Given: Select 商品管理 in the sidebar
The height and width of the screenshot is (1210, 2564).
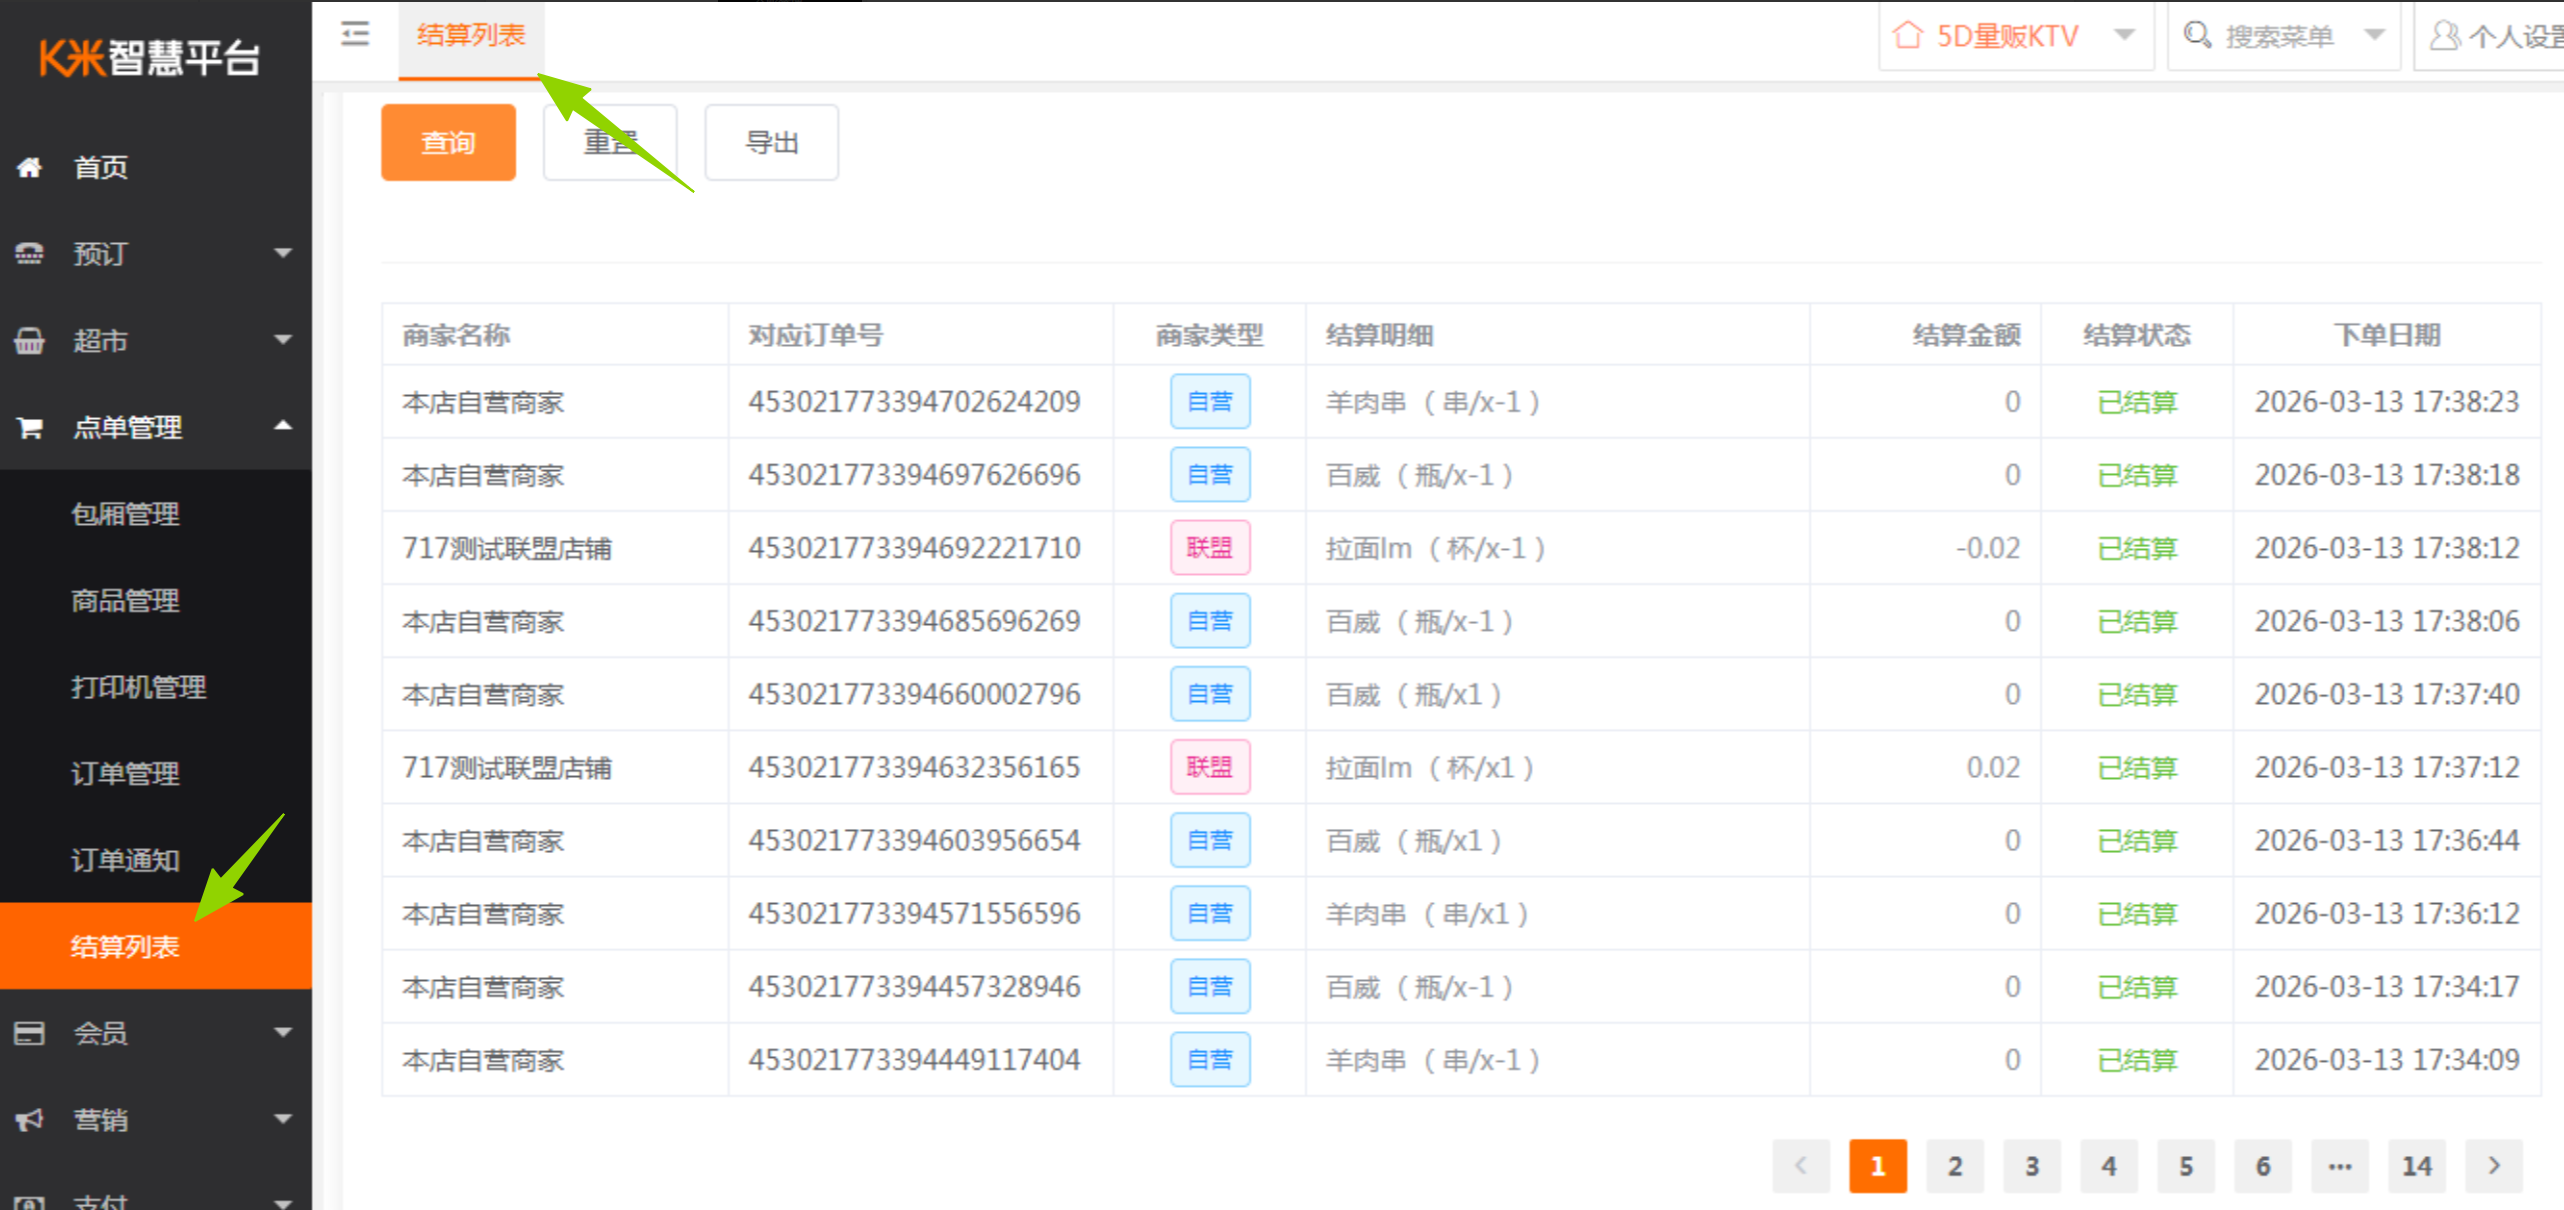Looking at the screenshot, I should [125, 600].
